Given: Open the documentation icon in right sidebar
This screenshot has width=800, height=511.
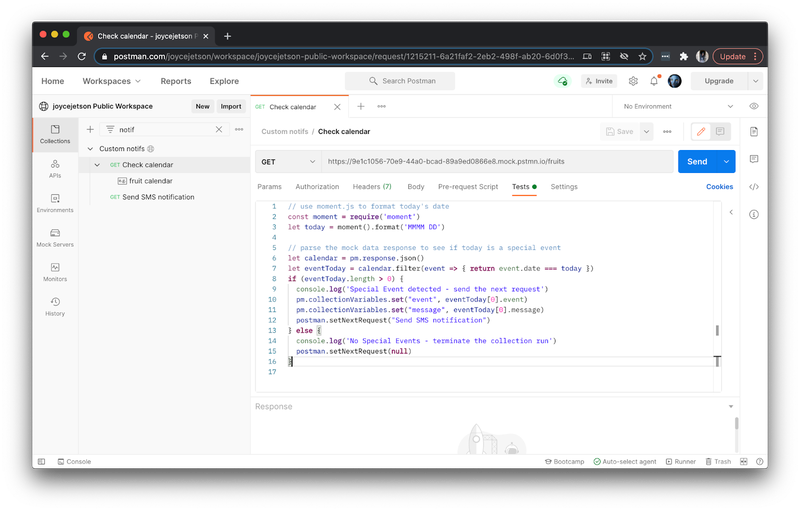Looking at the screenshot, I should click(x=754, y=132).
